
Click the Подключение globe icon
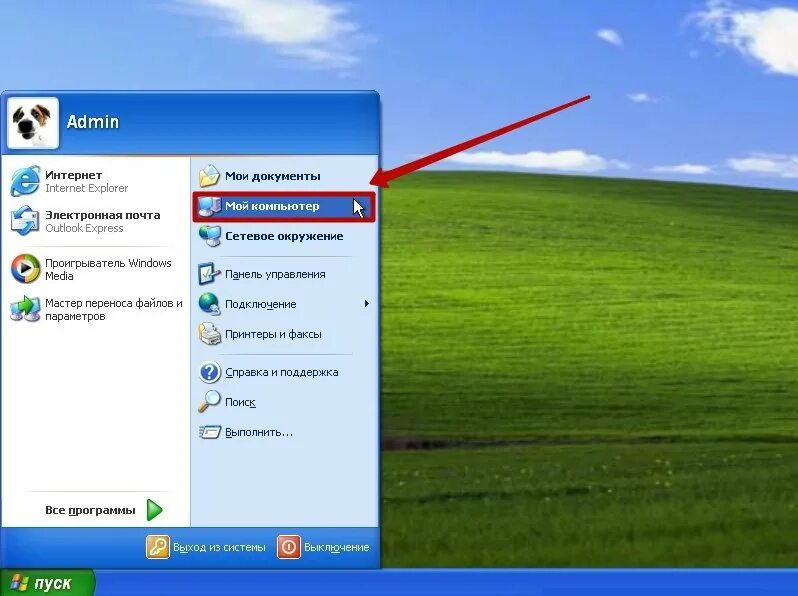(x=209, y=304)
